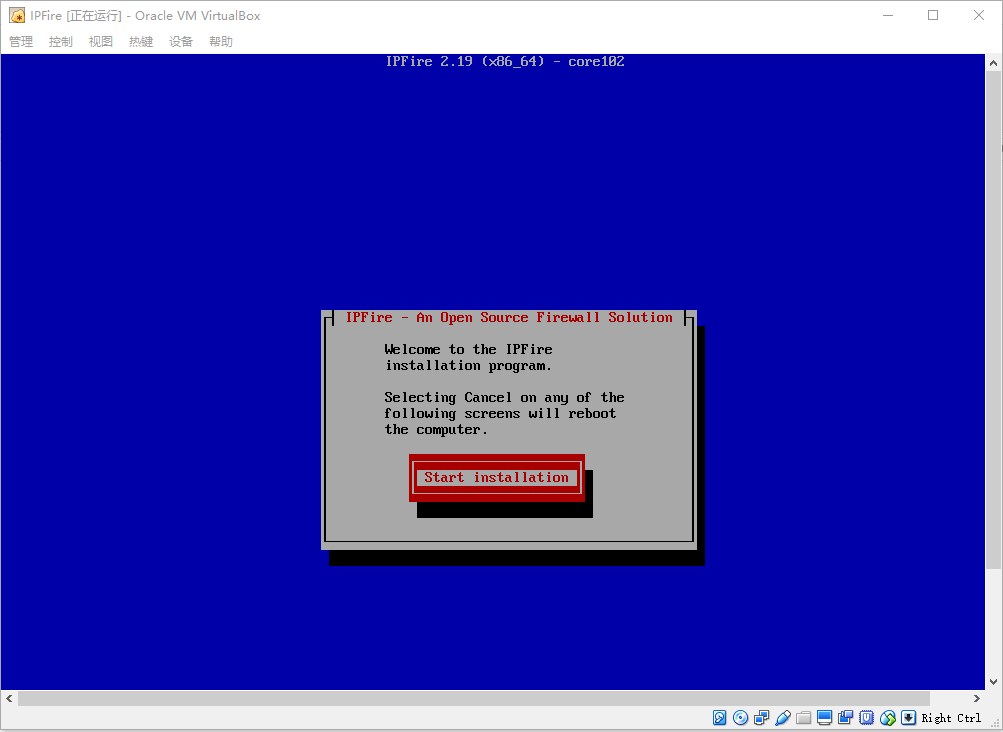Open the 控制 menu
This screenshot has height=732, width=1003.
(61, 42)
